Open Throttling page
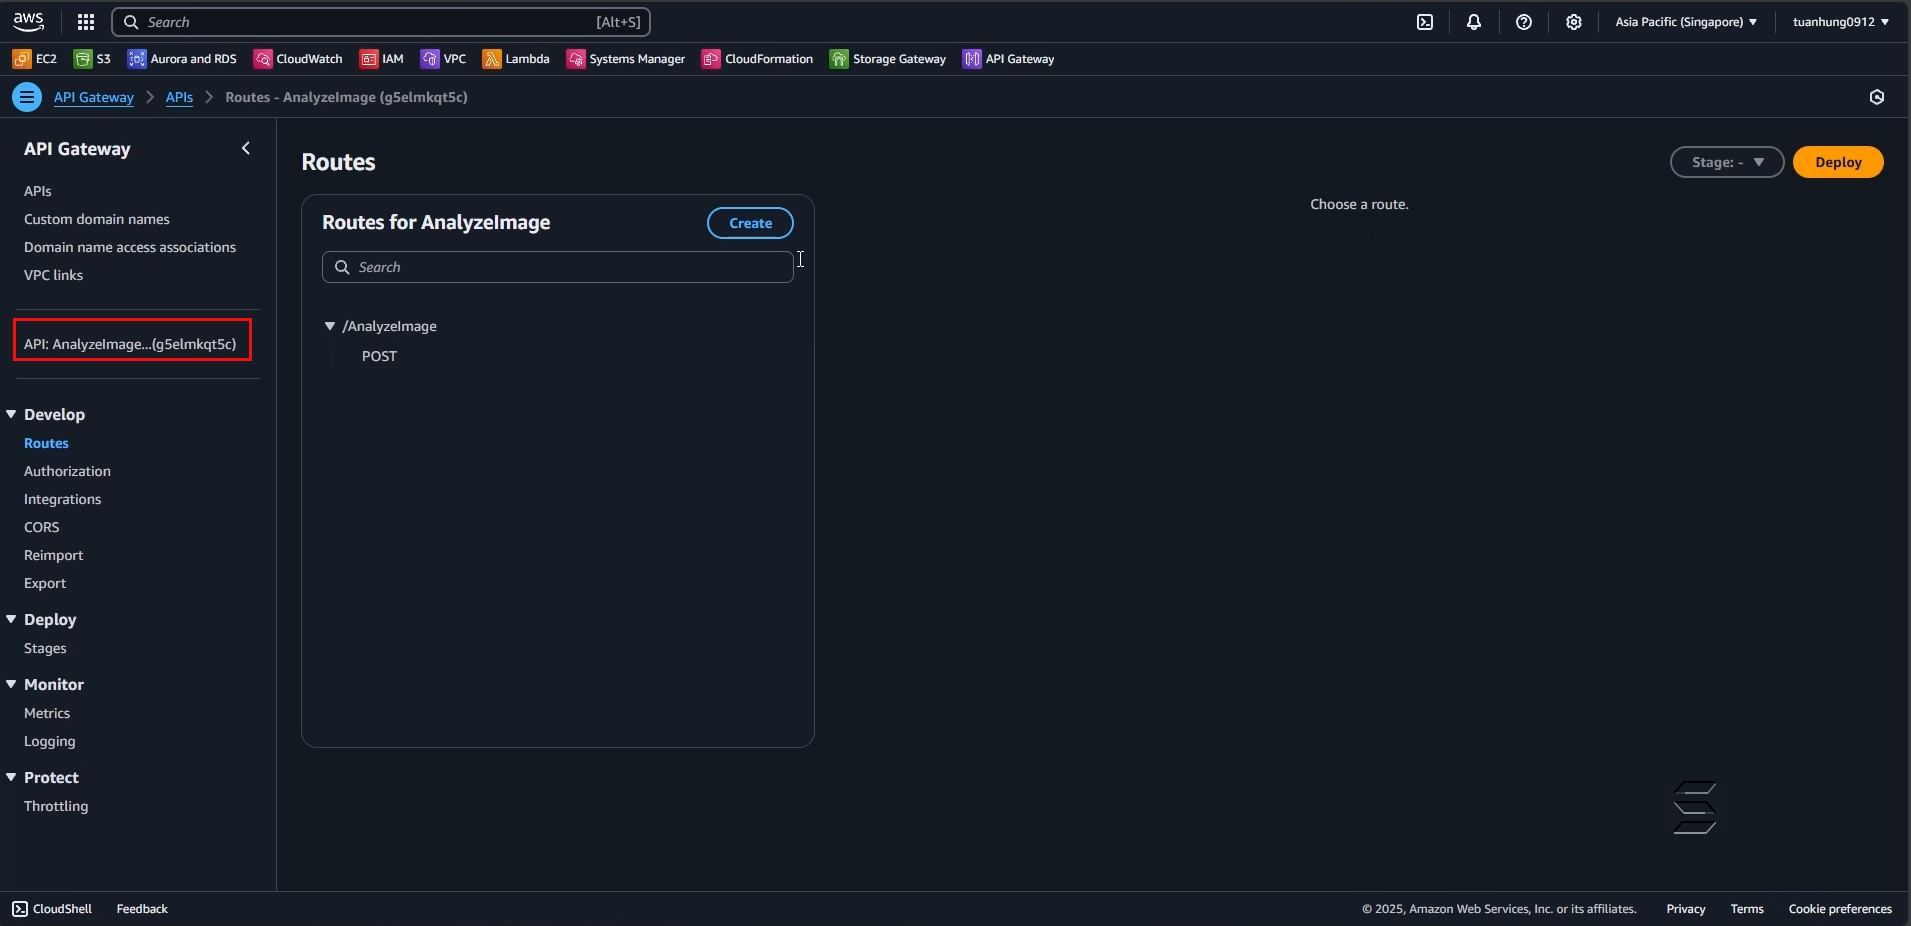 pyautogui.click(x=56, y=806)
